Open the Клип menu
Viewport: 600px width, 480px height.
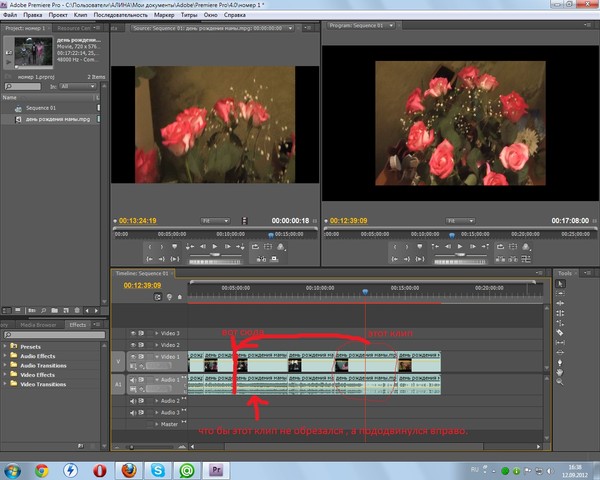pos(83,16)
